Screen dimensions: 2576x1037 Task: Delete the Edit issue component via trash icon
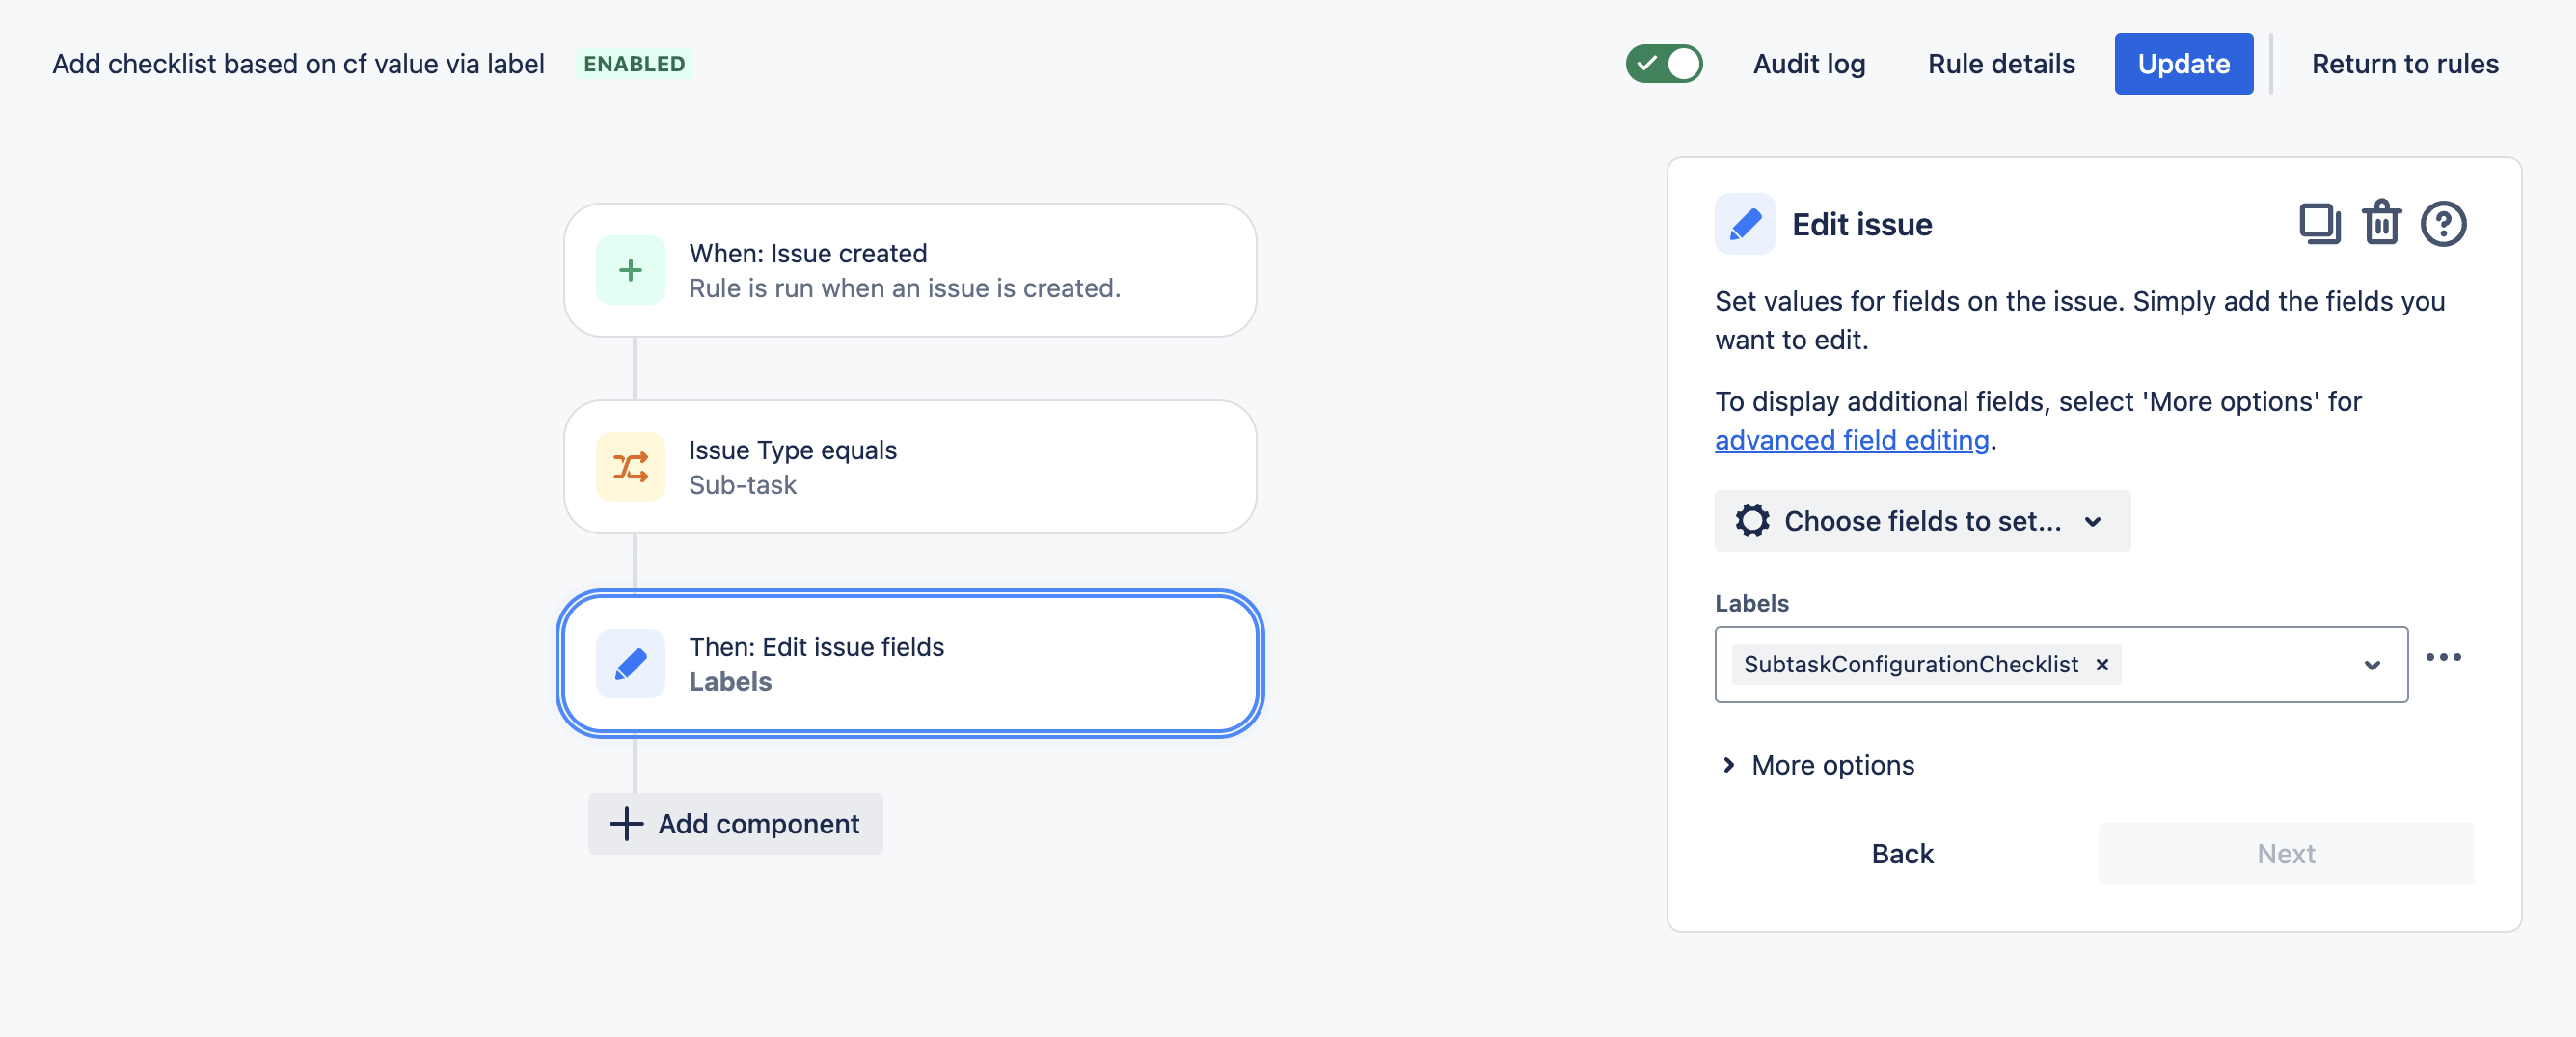(2381, 224)
